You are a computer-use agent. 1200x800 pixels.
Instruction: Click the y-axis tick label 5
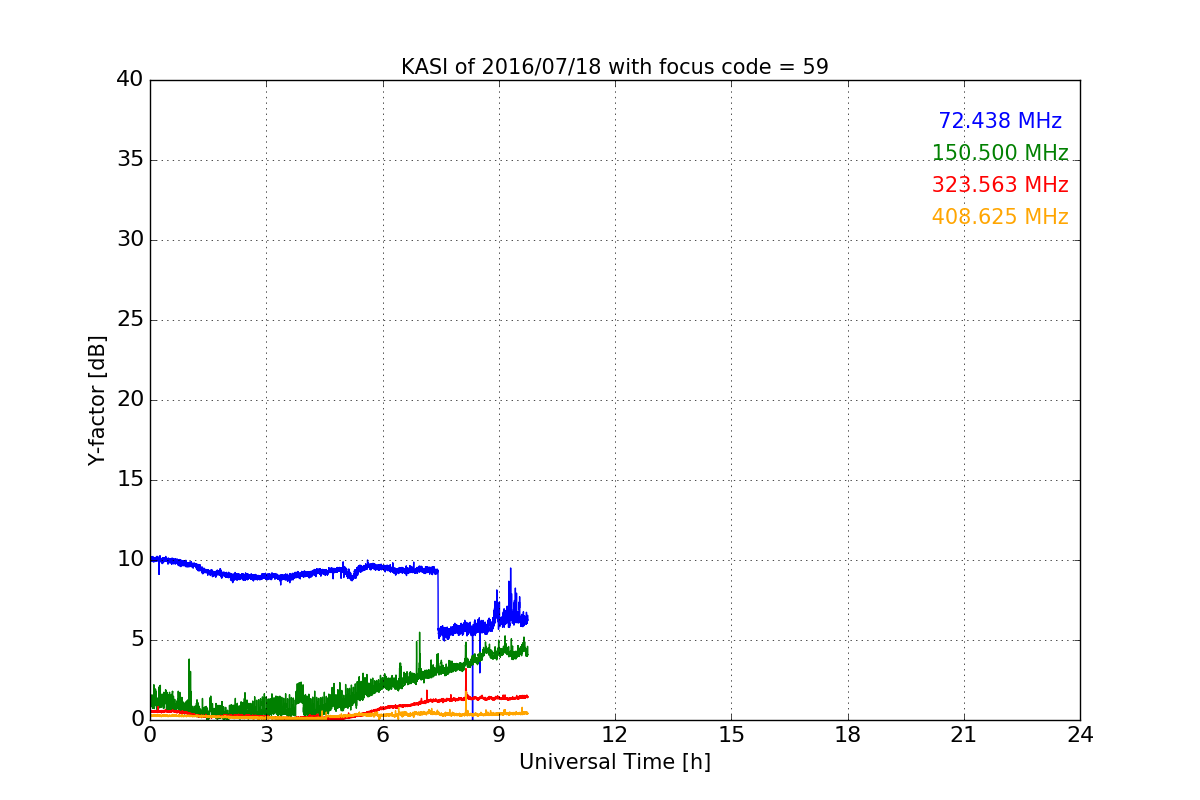tap(136, 640)
